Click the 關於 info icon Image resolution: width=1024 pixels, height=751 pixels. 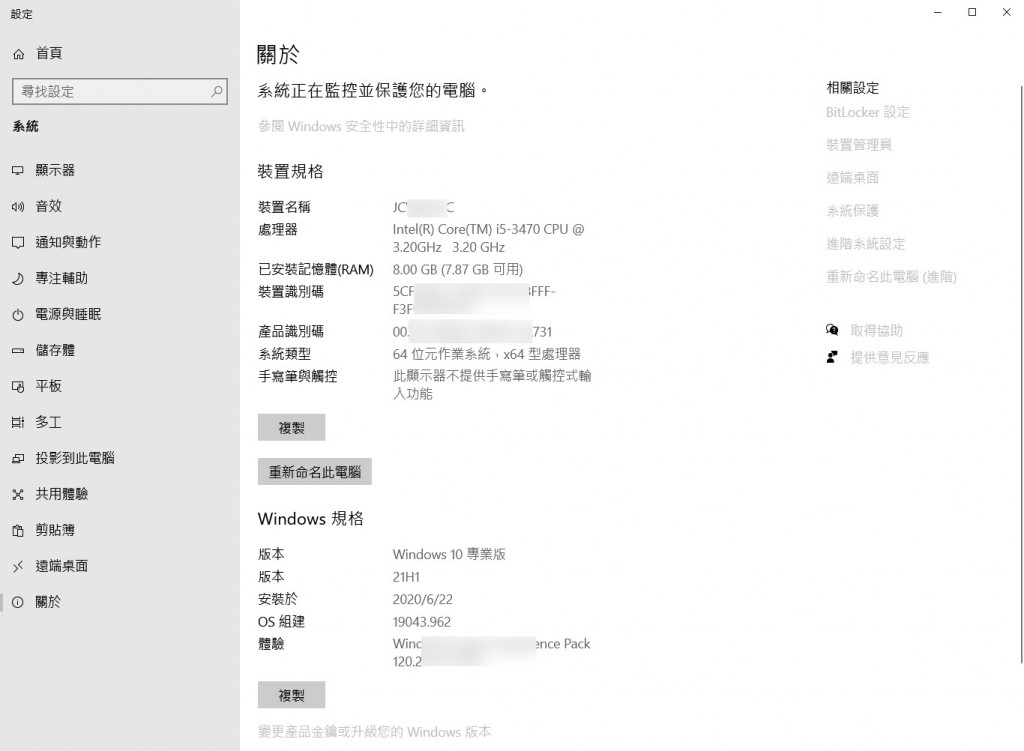[18, 603]
